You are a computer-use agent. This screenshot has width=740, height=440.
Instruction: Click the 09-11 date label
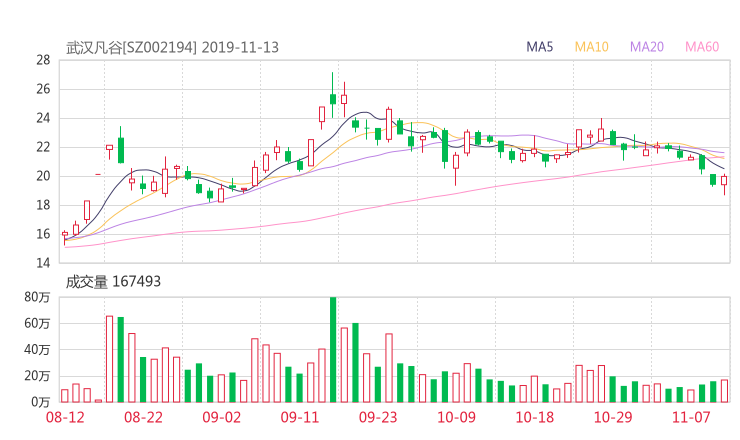[300, 417]
